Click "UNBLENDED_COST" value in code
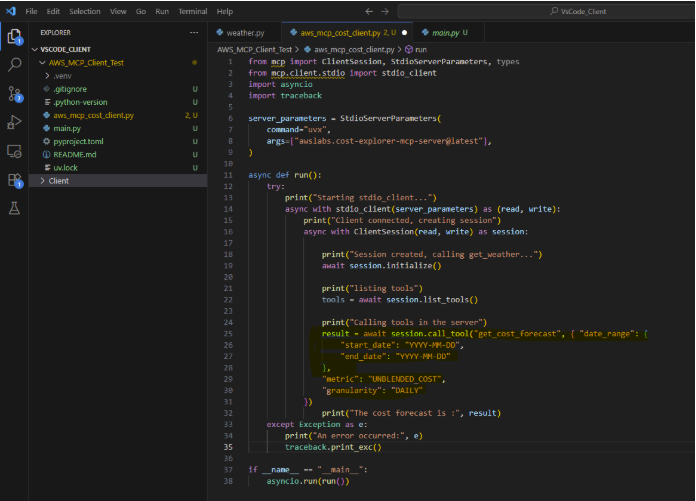The width and height of the screenshot is (696, 501). 405,379
